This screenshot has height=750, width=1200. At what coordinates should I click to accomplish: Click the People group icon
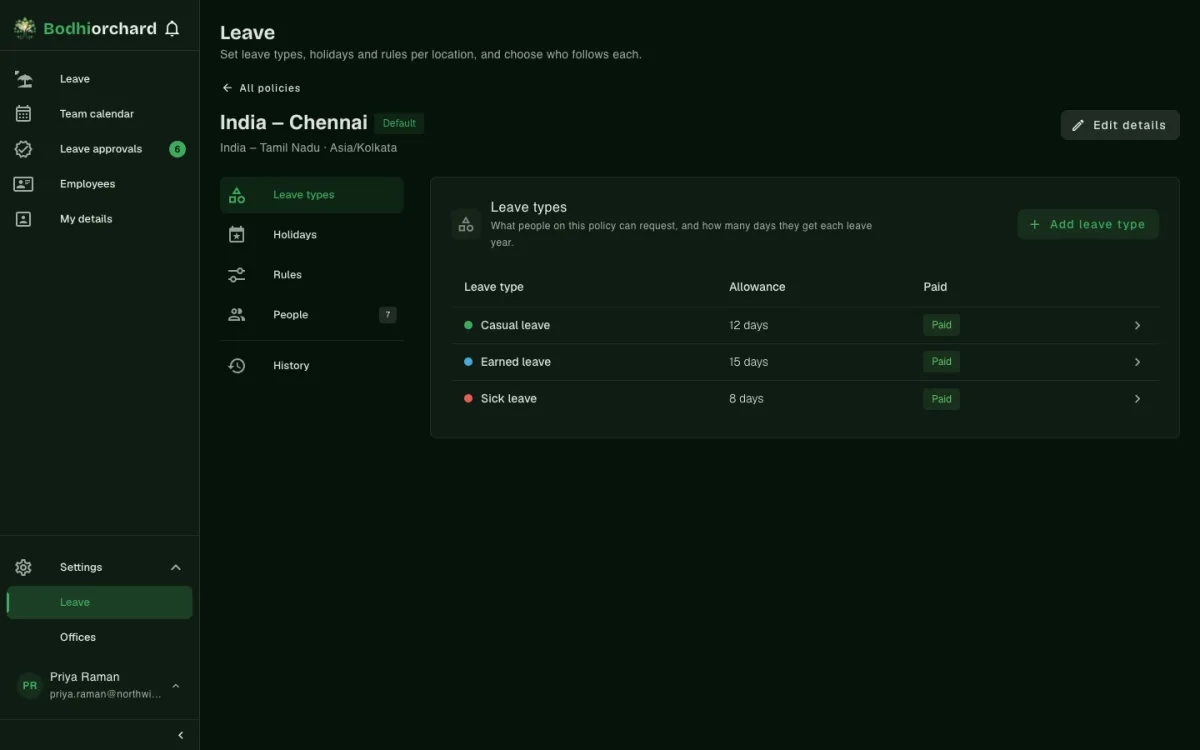(x=237, y=315)
